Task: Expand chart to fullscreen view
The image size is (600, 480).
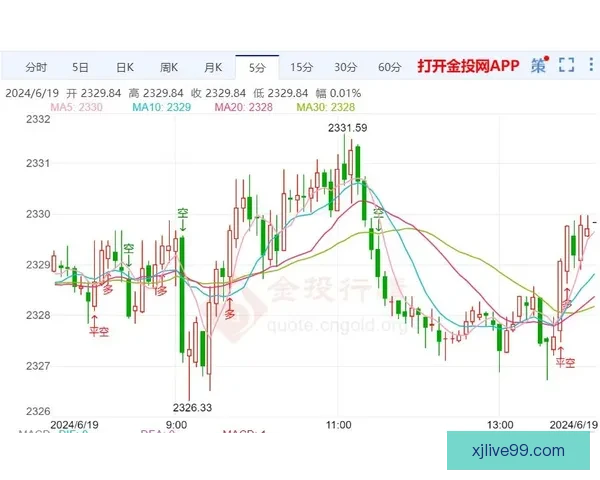Action: (x=567, y=66)
